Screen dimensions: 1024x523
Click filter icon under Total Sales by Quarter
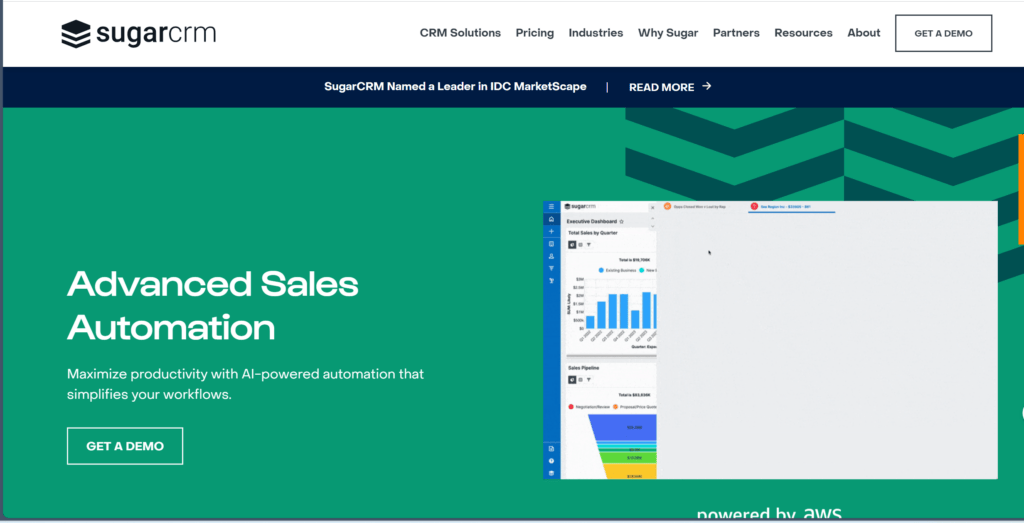(x=589, y=244)
